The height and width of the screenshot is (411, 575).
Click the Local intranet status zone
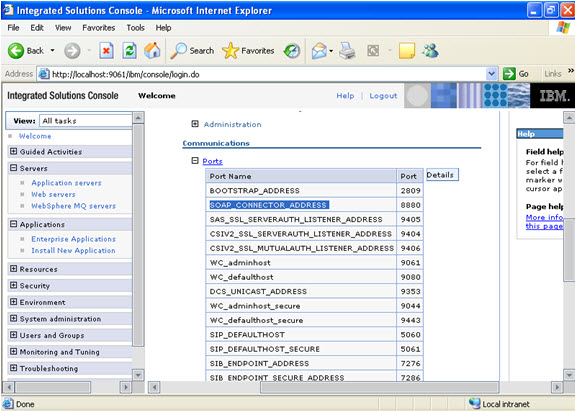click(x=499, y=404)
